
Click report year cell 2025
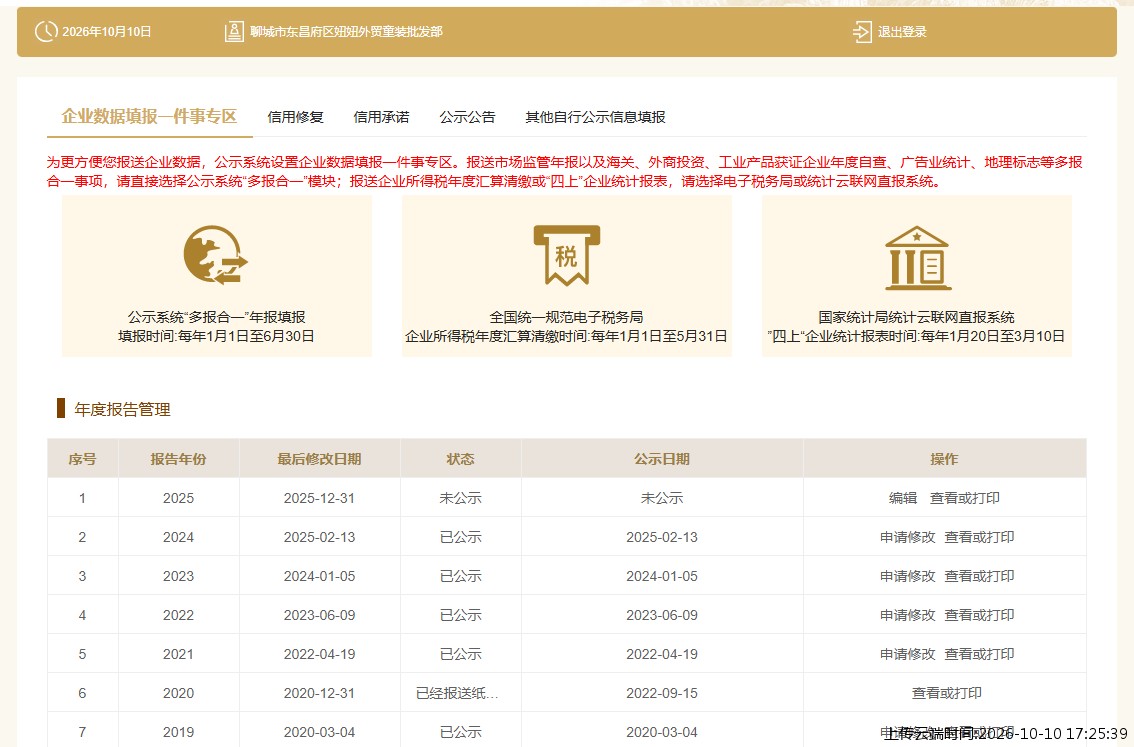tap(178, 498)
